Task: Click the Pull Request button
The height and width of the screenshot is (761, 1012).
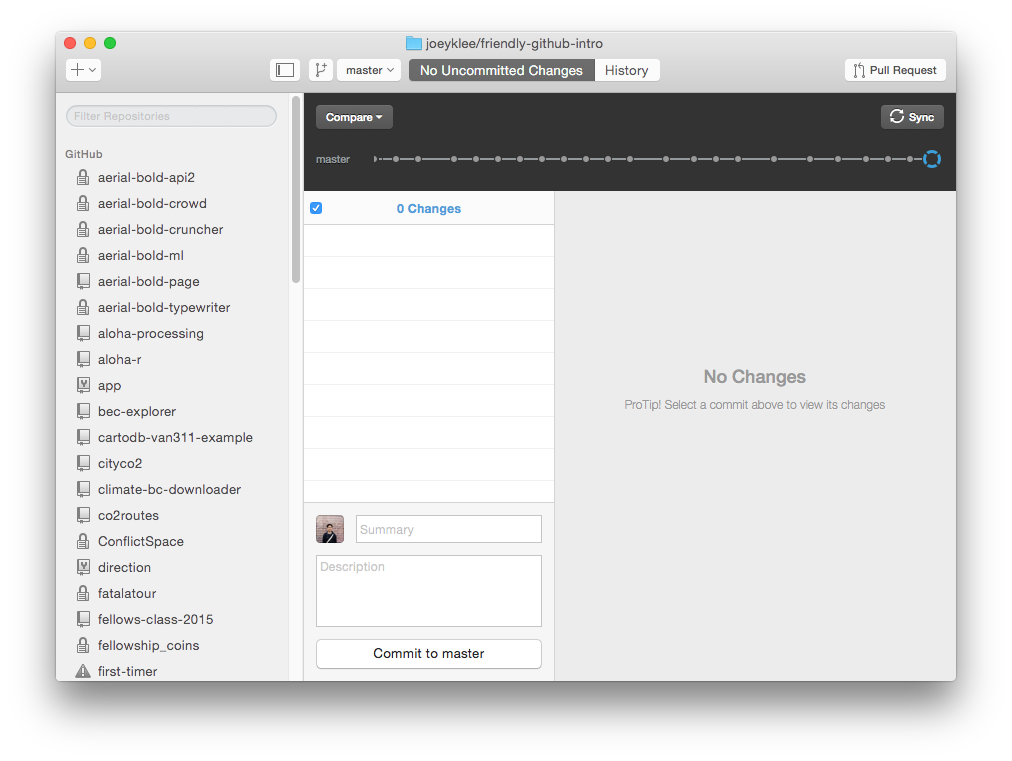Action: 895,70
